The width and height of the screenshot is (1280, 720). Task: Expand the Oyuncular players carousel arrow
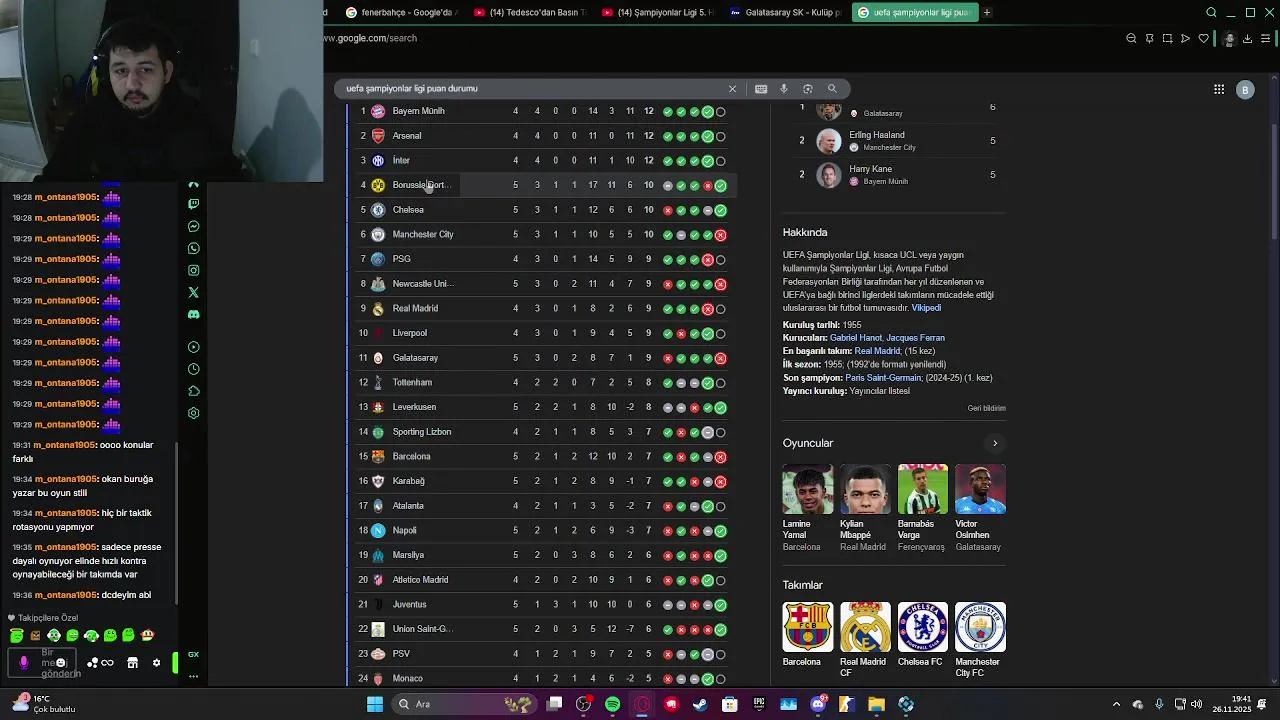click(994, 443)
